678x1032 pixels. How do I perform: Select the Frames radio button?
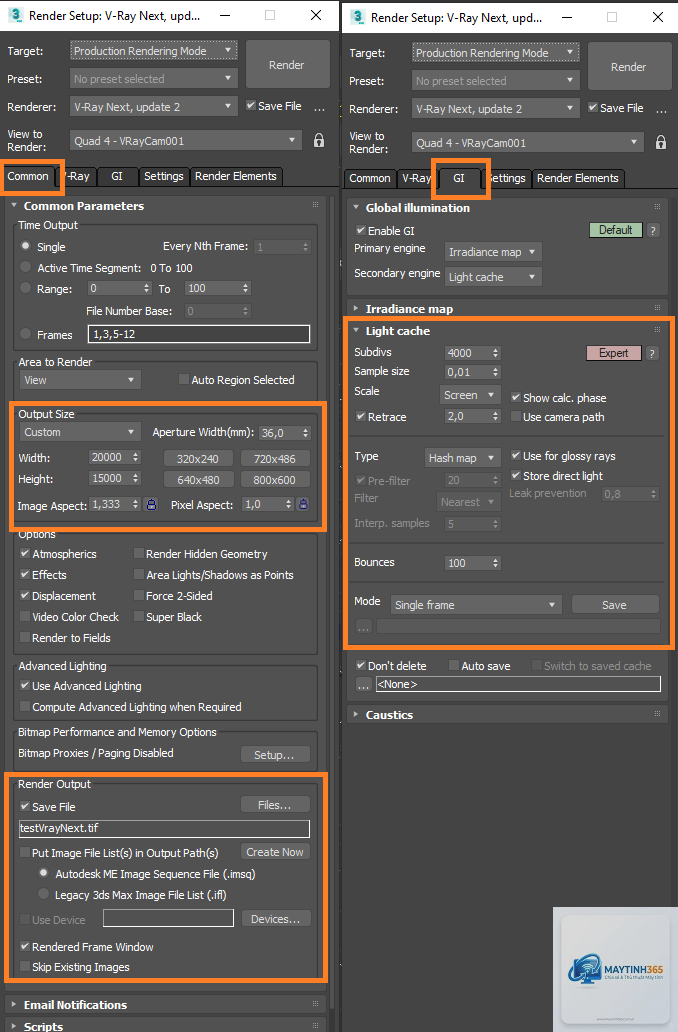click(26, 334)
